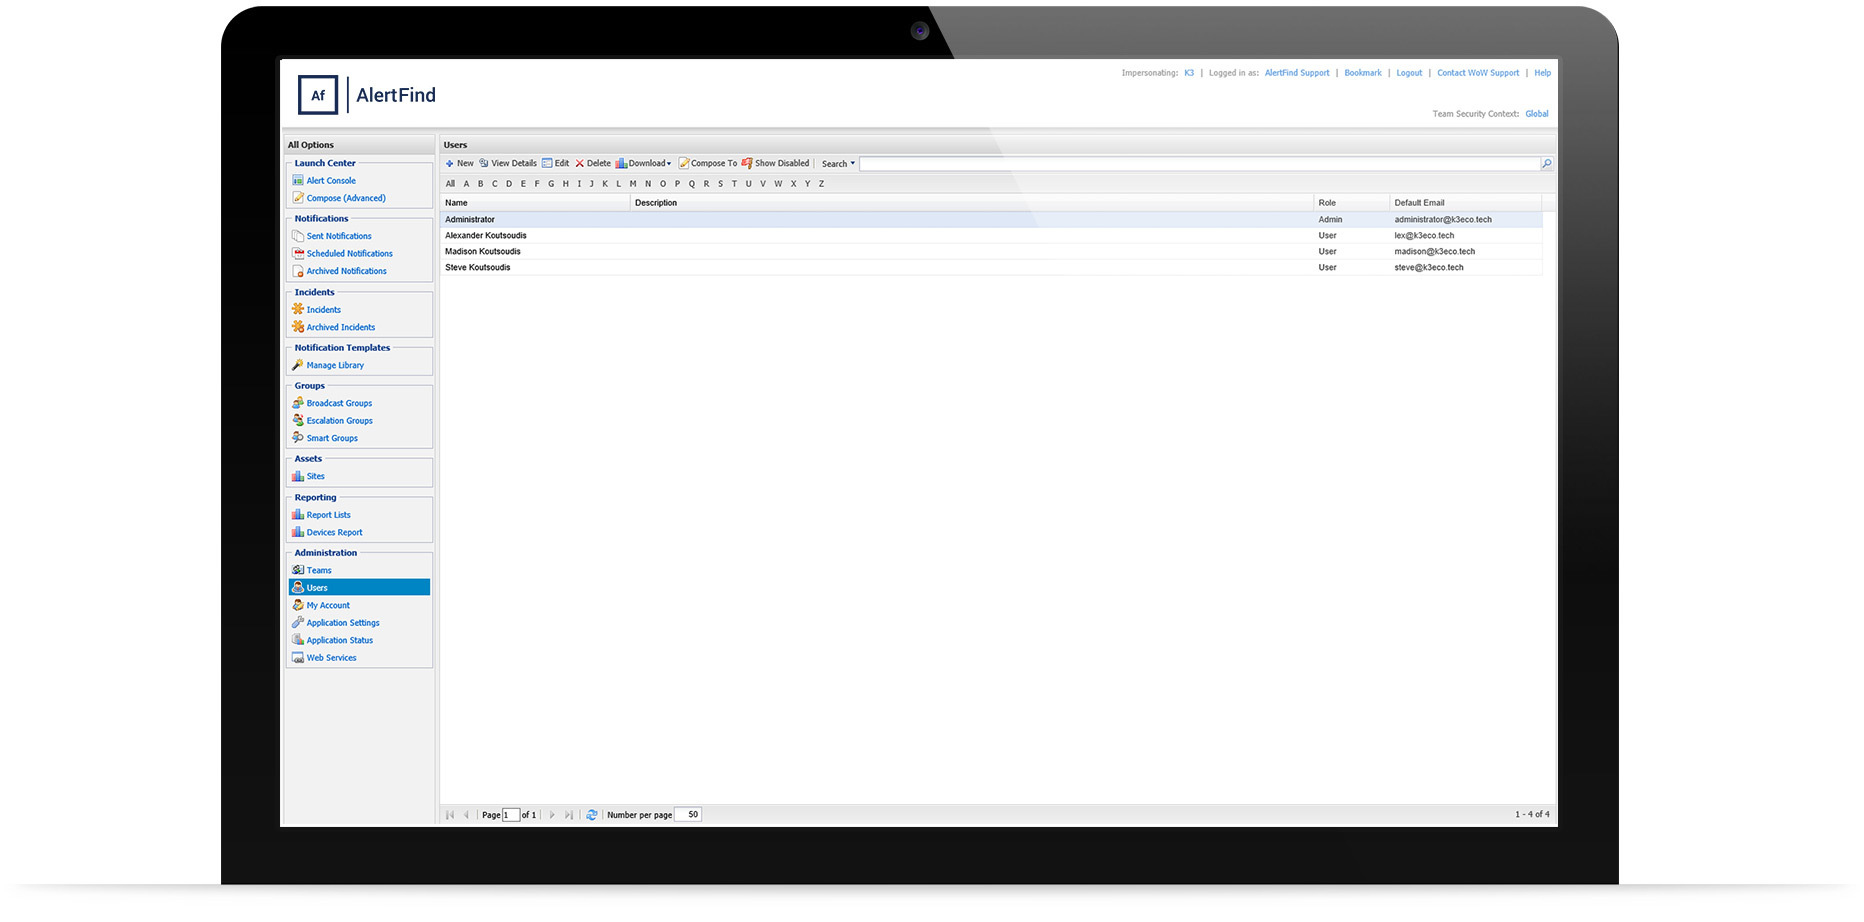The height and width of the screenshot is (922, 1864).
Task: Filter users by All
Action: (x=450, y=184)
